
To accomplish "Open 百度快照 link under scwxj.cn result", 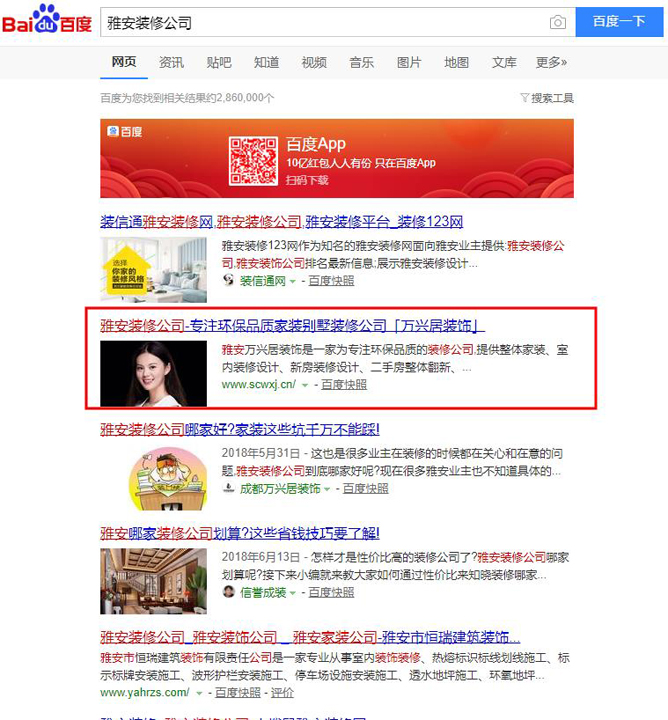I will pos(344,384).
